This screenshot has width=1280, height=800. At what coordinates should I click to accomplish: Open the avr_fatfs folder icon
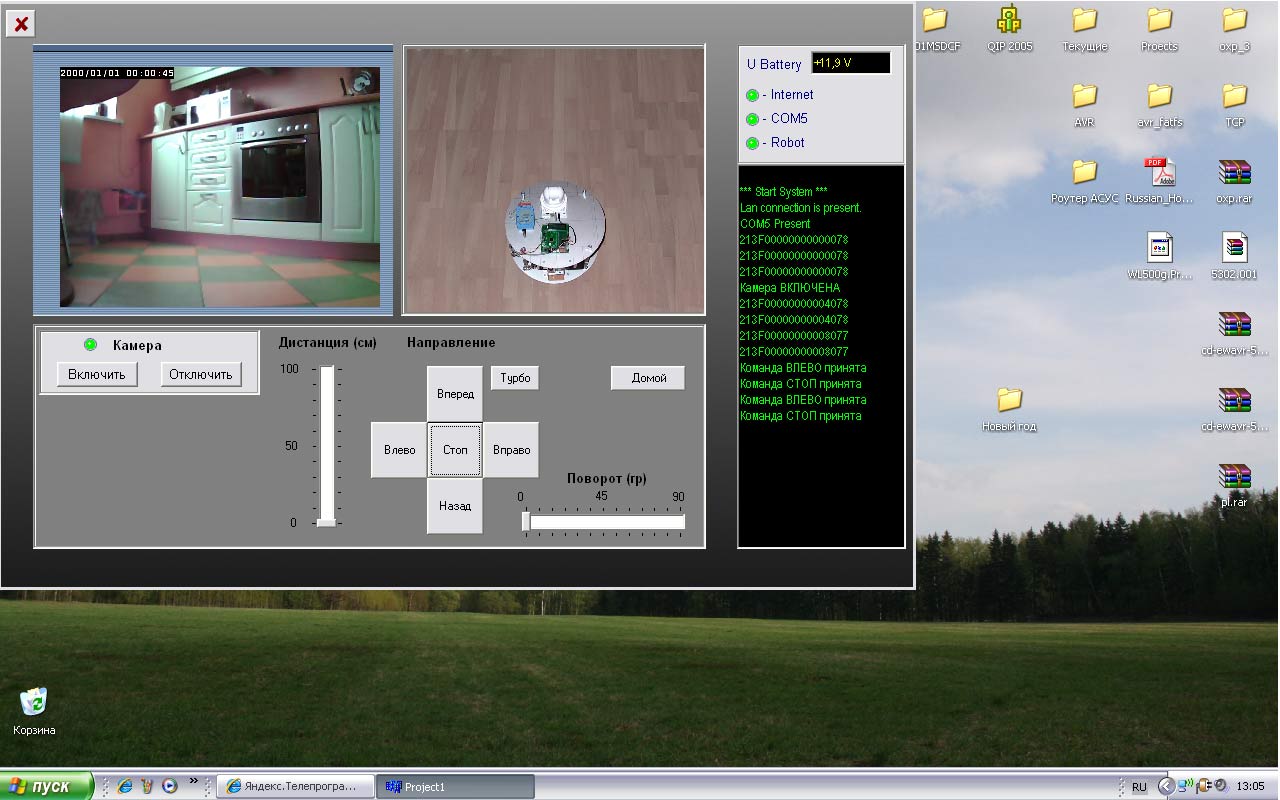(1159, 96)
